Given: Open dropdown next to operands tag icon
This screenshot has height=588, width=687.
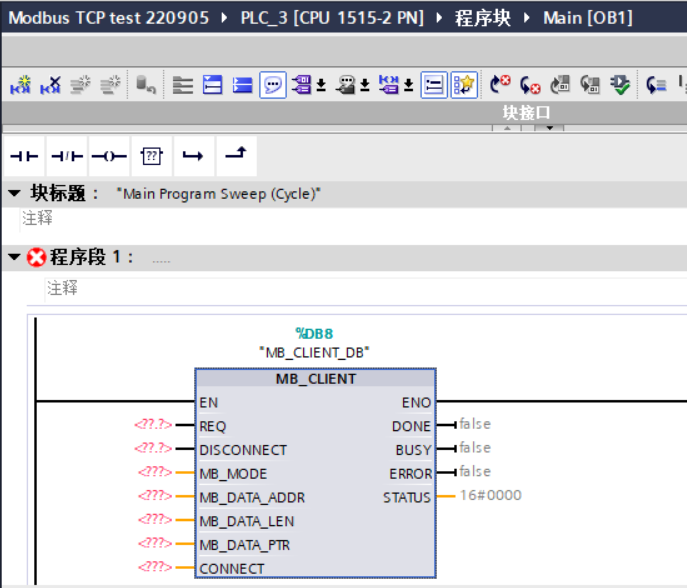Looking at the screenshot, I should pos(321,85).
